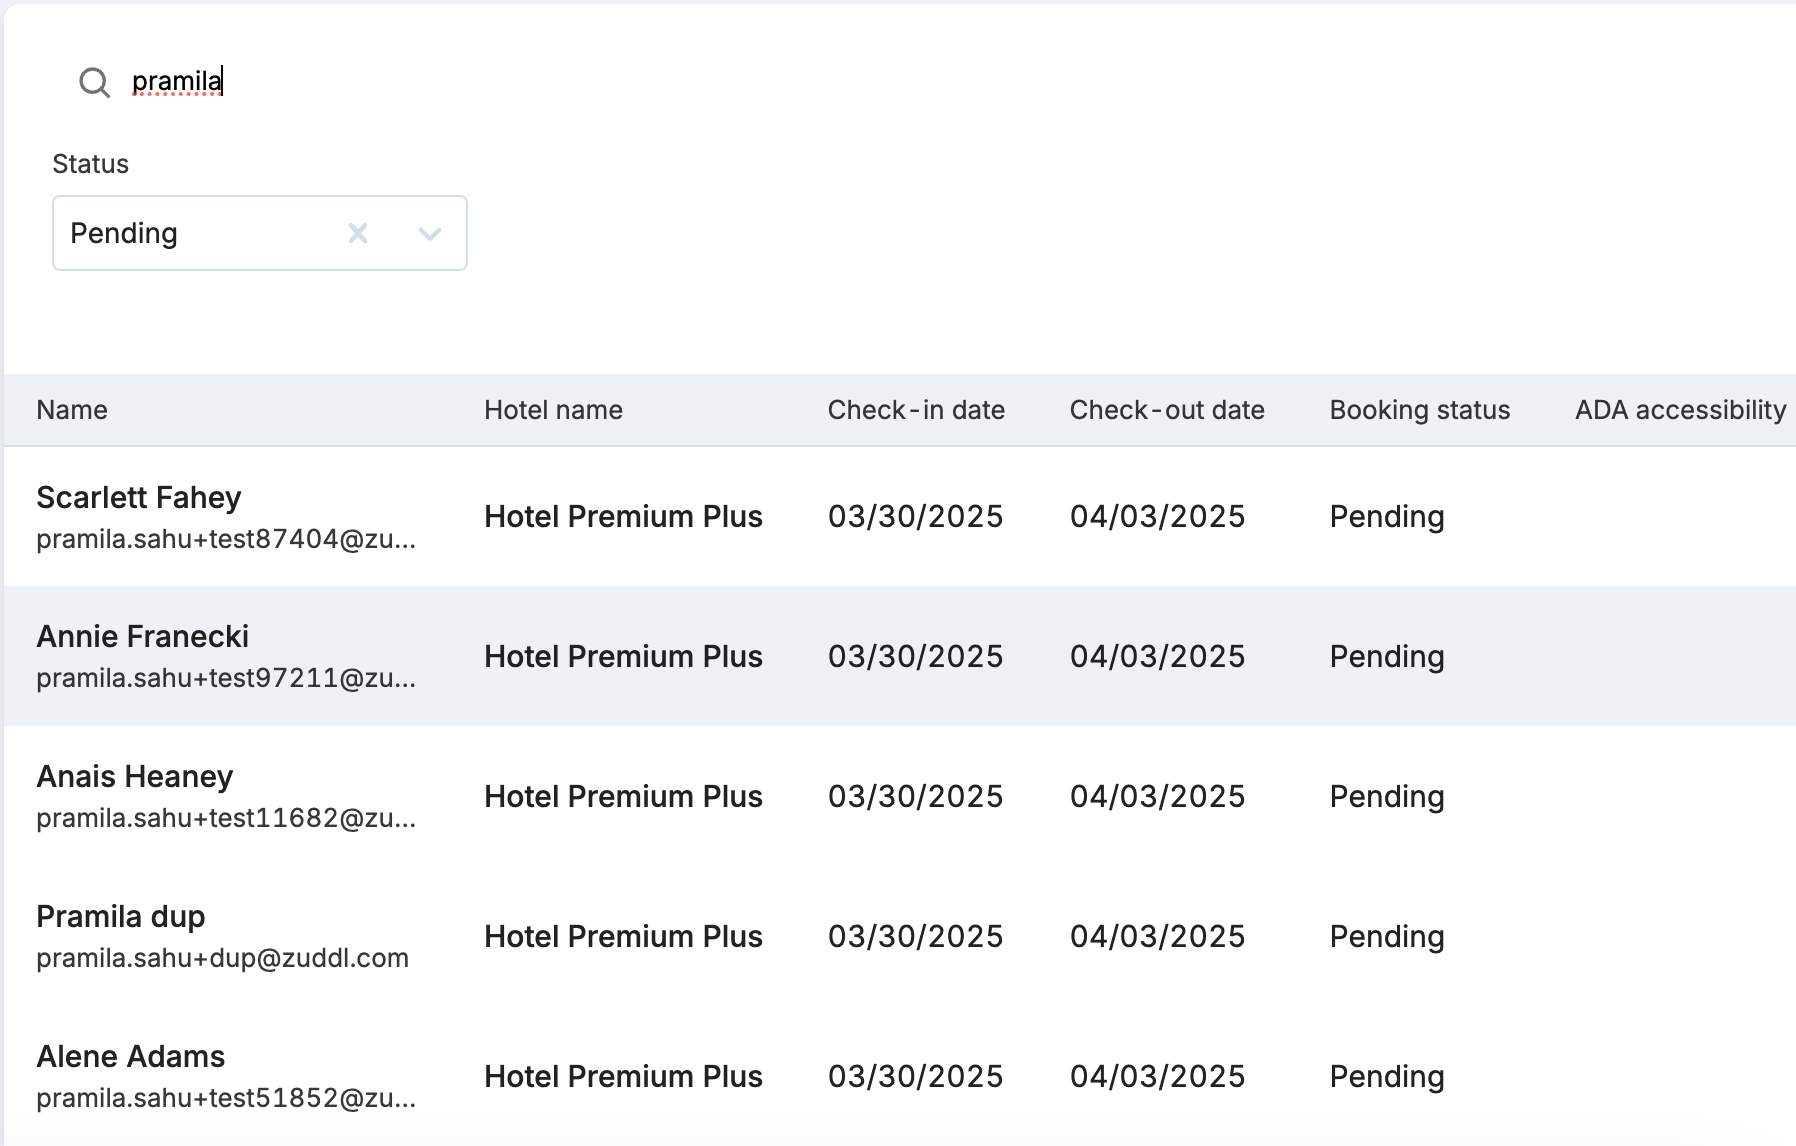Expand the Status dropdown chevron
1796x1146 pixels.
430,233
